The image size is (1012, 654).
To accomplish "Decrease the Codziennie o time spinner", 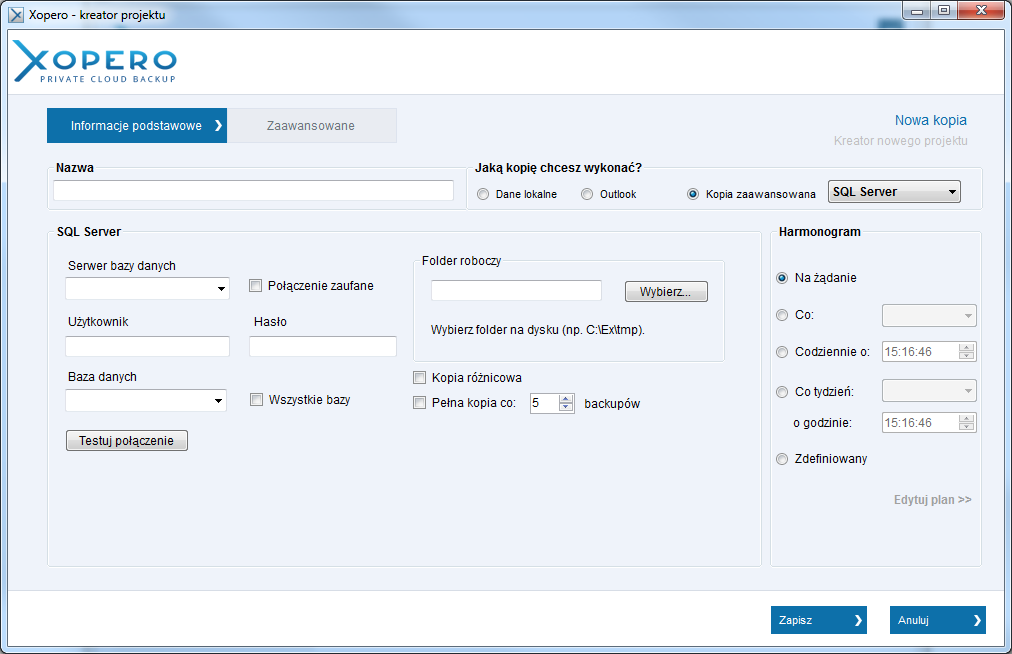I will tap(966, 356).
